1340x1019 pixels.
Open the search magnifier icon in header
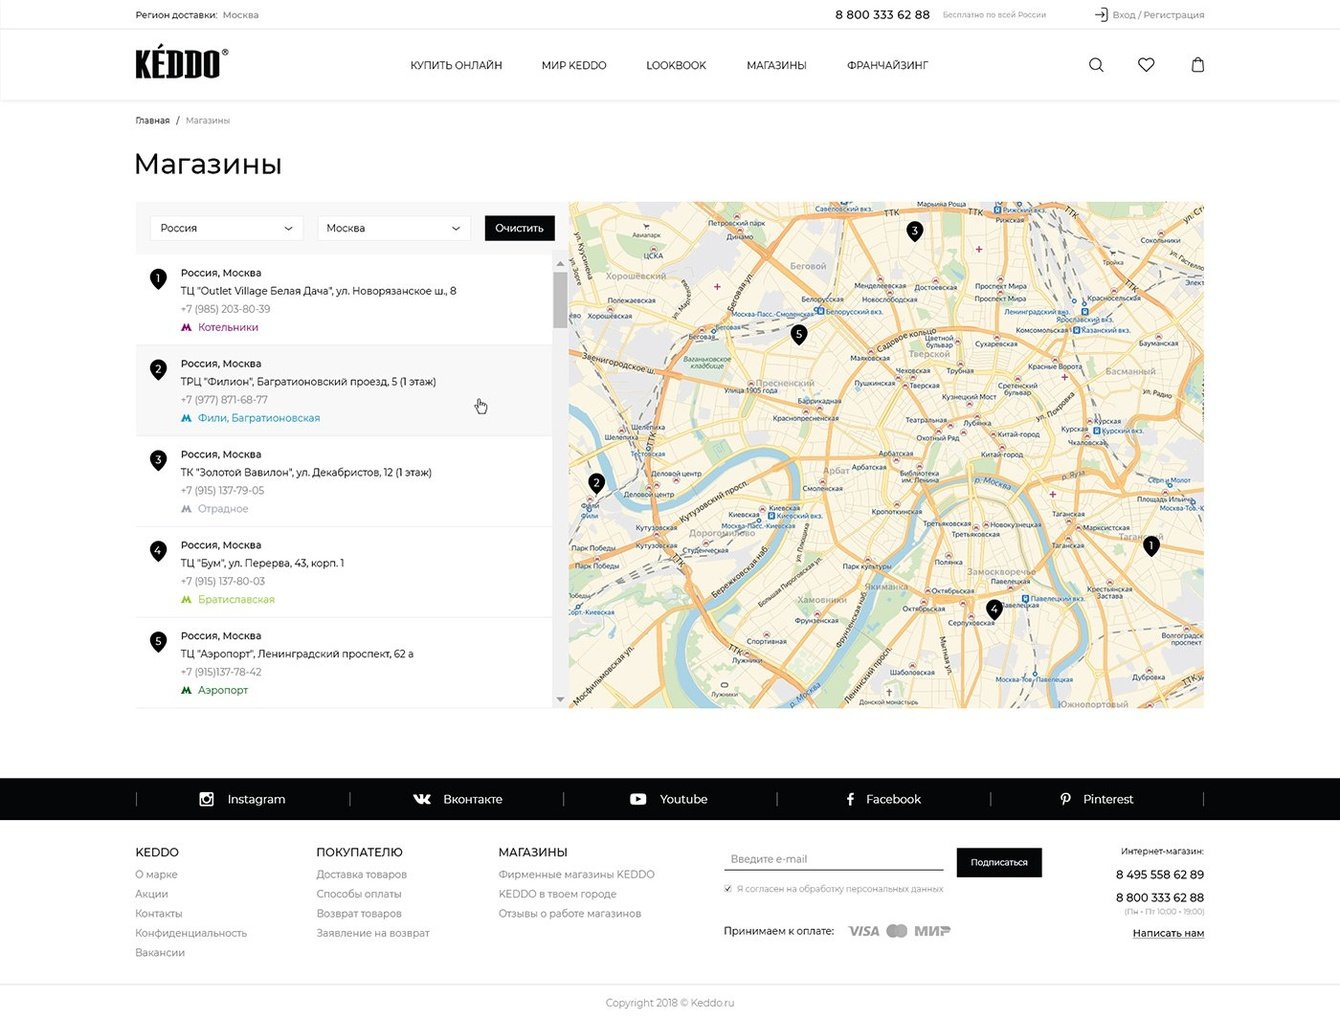pos(1096,65)
